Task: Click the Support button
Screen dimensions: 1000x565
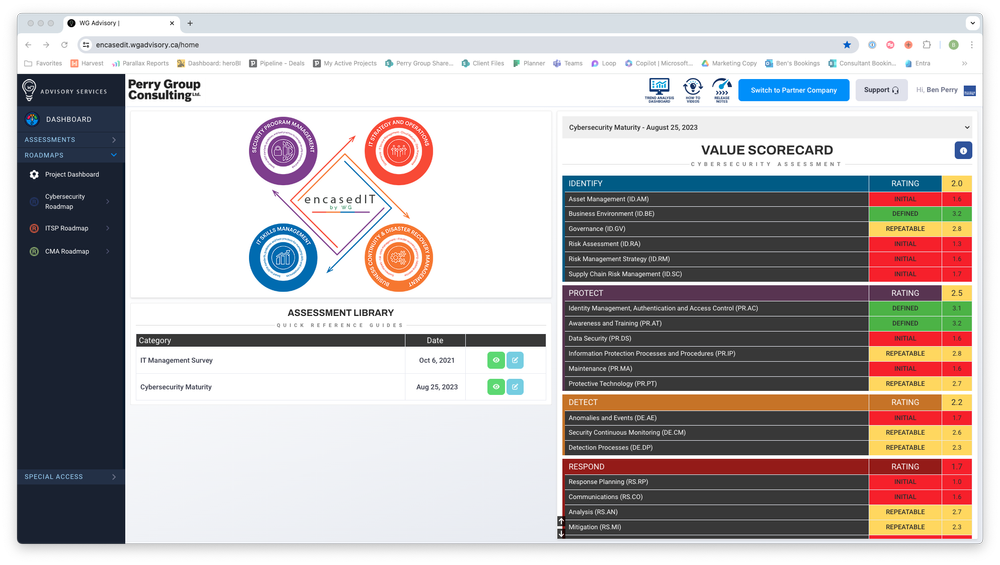Action: click(x=881, y=90)
